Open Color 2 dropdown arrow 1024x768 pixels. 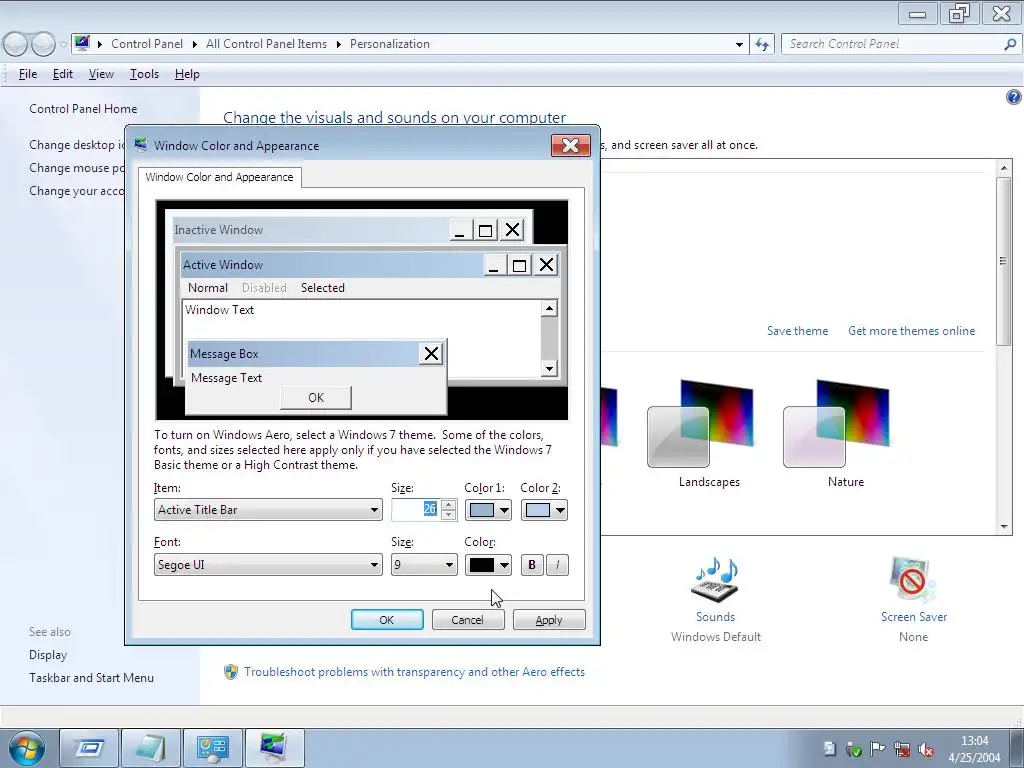point(560,511)
